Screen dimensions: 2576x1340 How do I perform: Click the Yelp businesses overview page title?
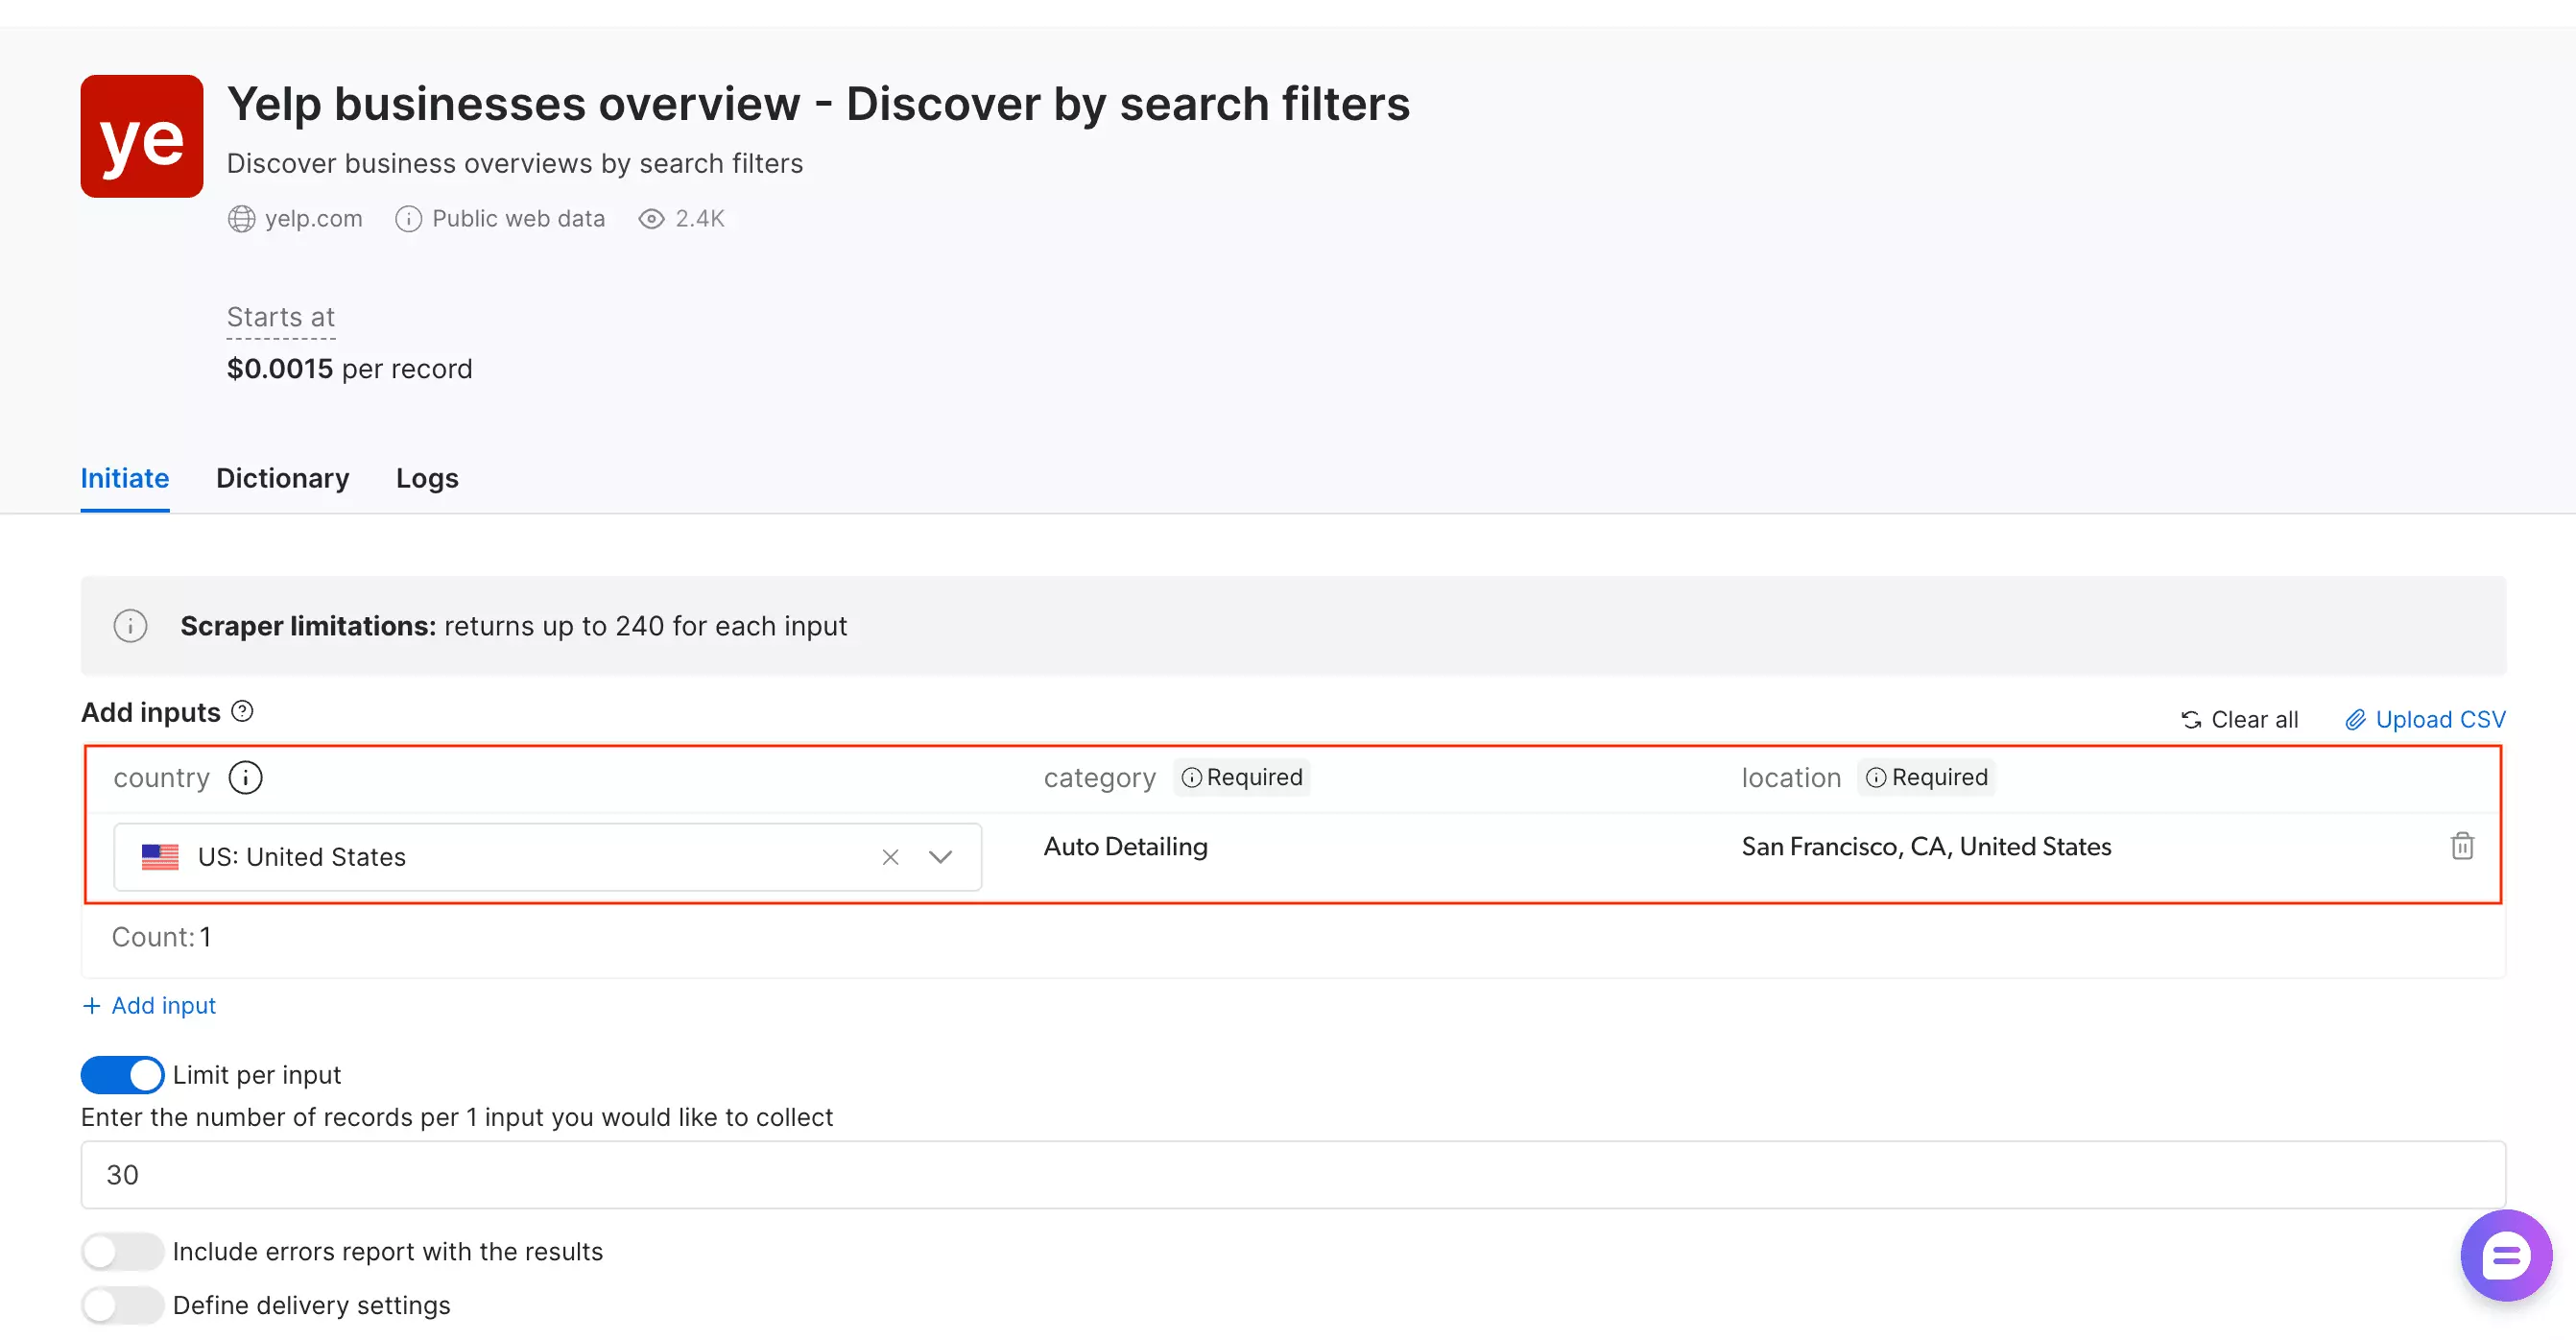pyautogui.click(x=818, y=104)
